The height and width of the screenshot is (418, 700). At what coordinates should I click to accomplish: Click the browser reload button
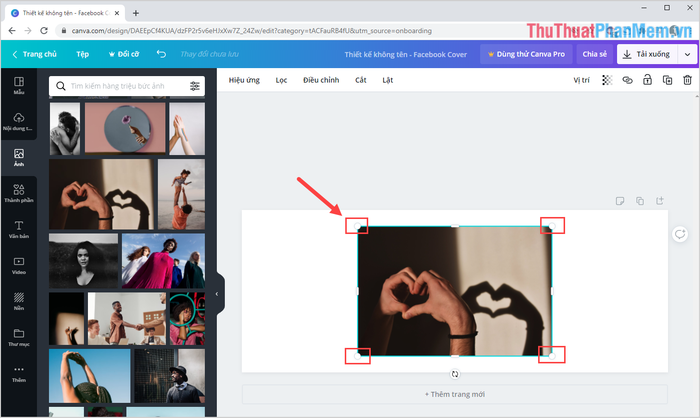(x=44, y=30)
